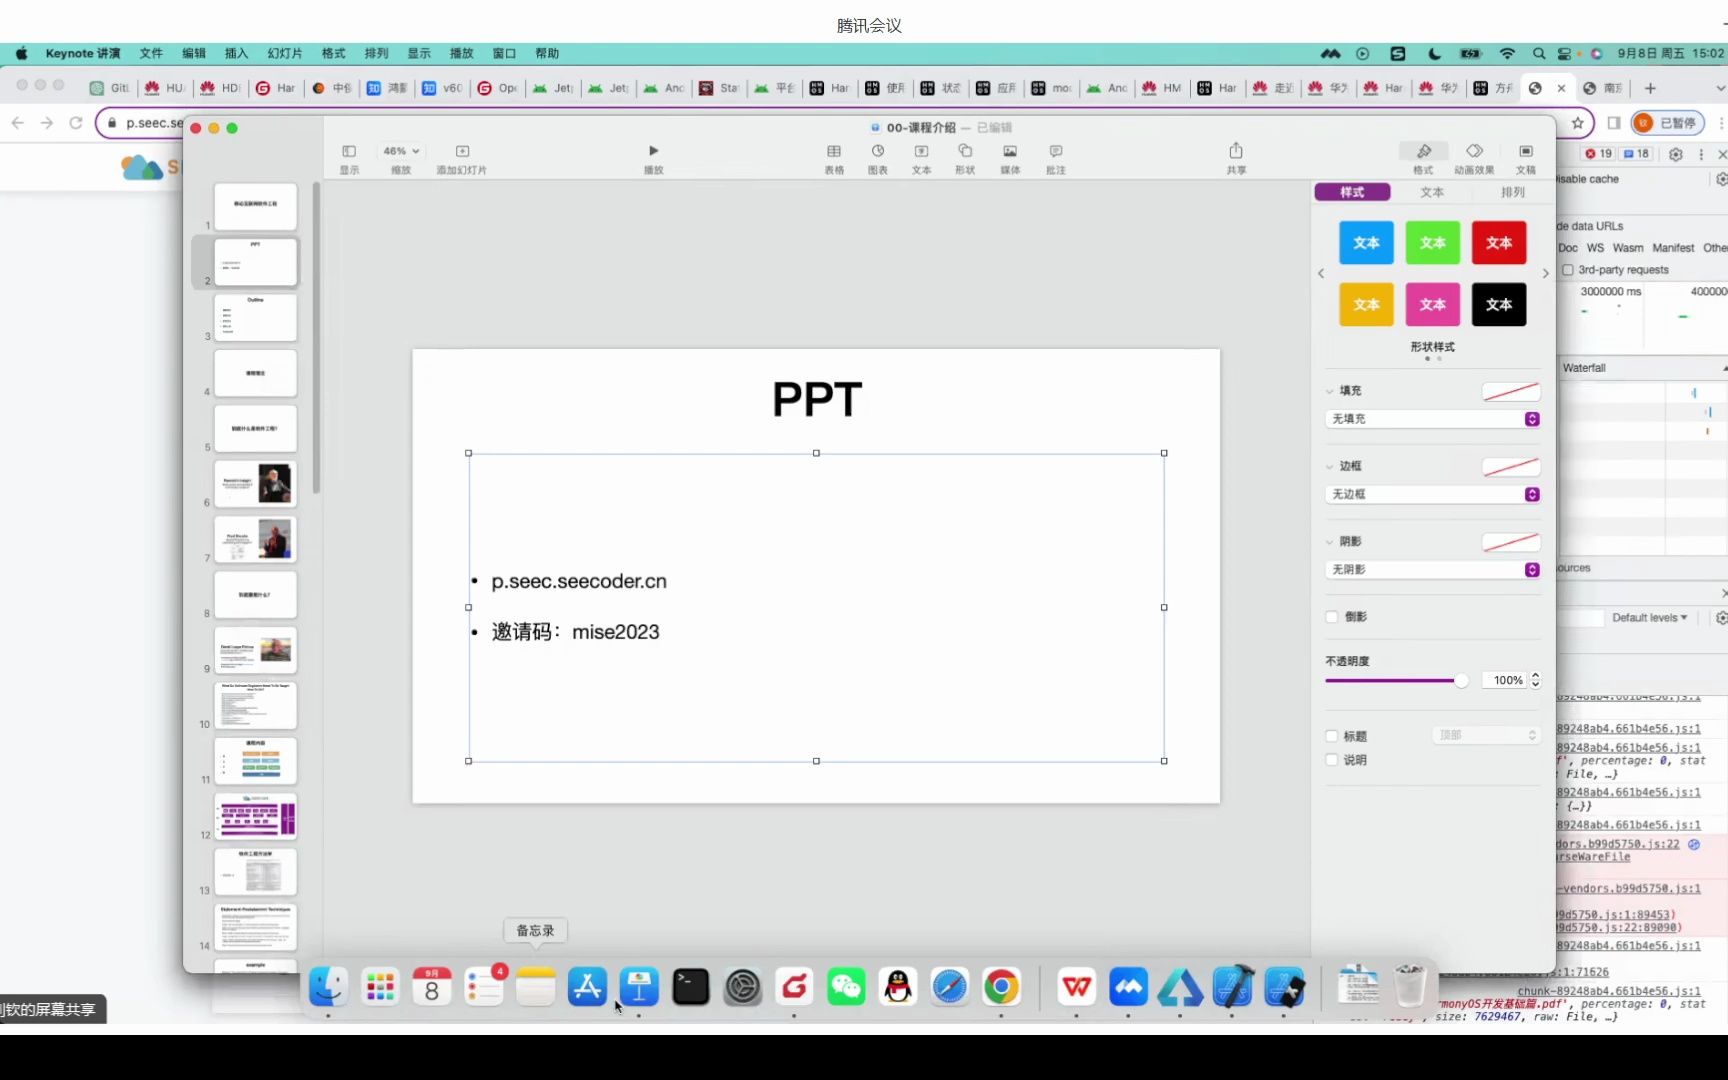Toggle 3rd-party requests checkbox in Chrome DevTools
The image size is (1728, 1080).
pyautogui.click(x=1568, y=270)
